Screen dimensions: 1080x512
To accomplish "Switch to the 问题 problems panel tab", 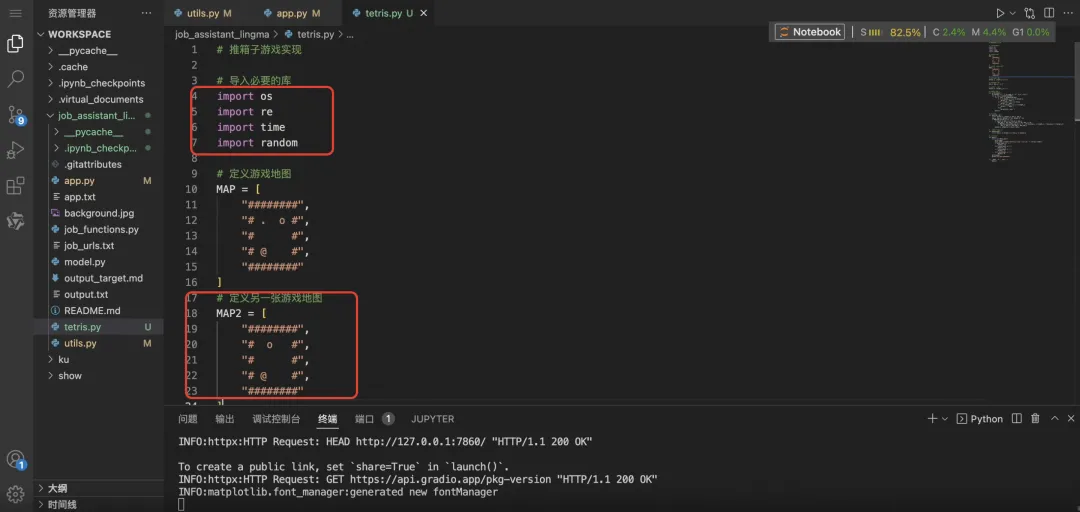I will (x=187, y=419).
